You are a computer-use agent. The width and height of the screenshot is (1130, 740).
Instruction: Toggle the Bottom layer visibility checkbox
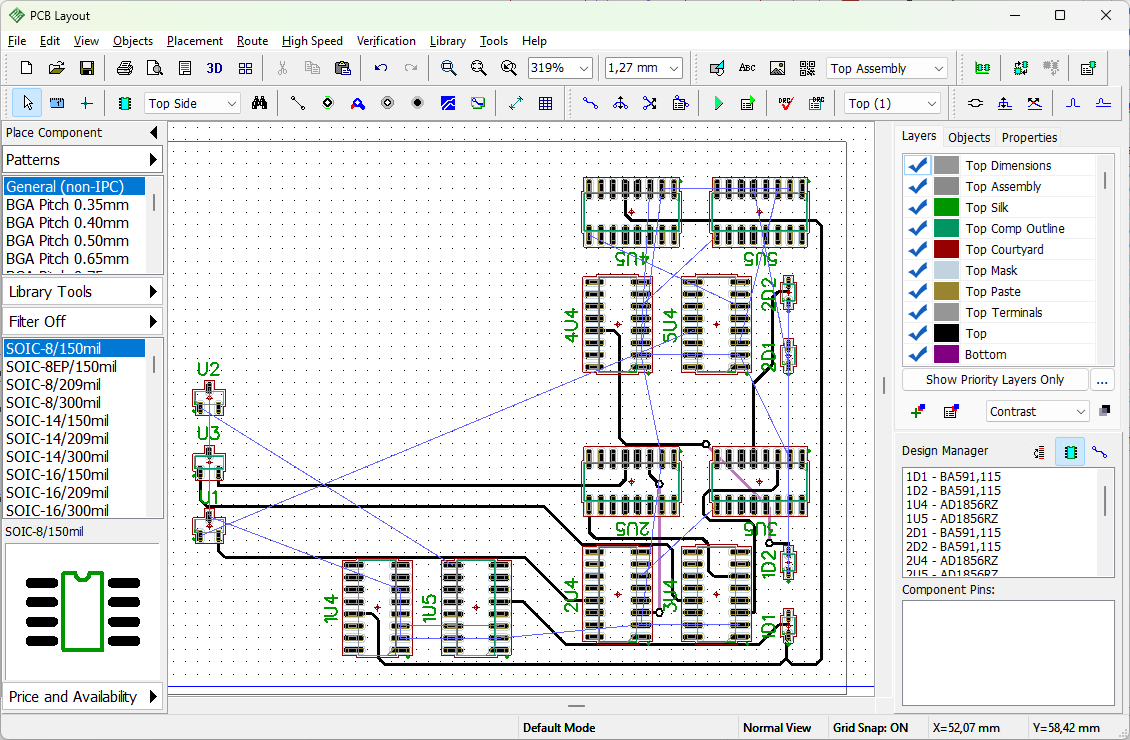[x=917, y=355]
